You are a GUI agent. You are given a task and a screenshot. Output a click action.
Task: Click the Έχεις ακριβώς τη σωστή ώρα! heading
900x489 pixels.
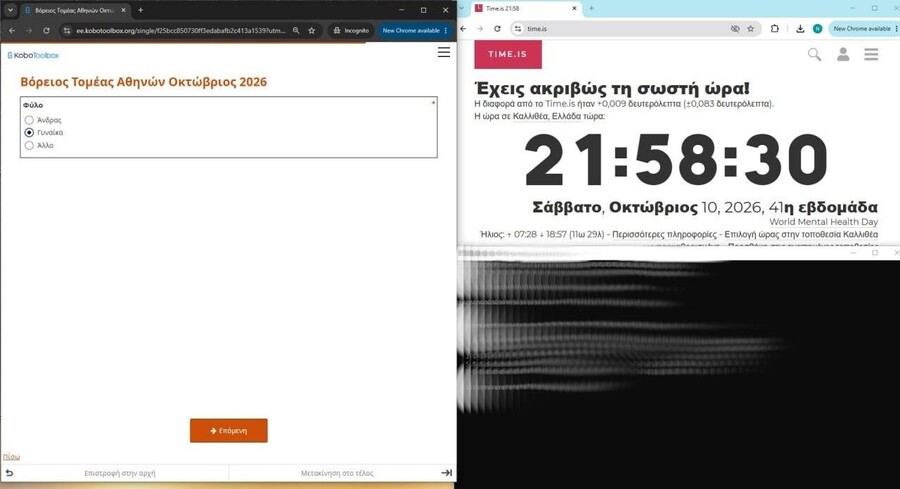click(x=612, y=88)
